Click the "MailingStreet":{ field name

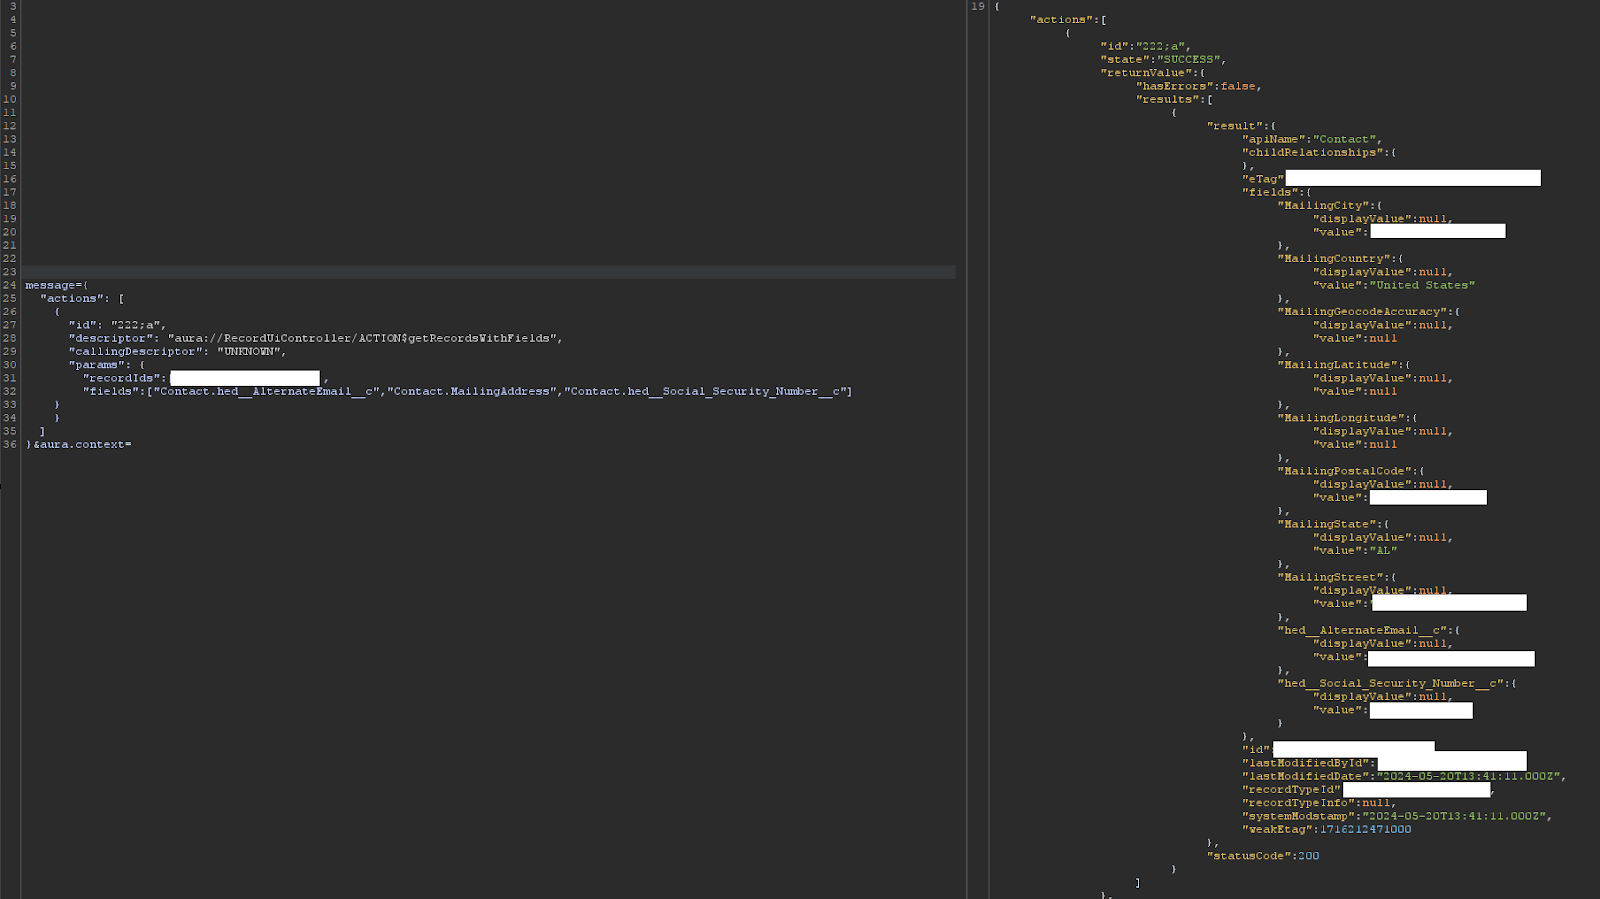tap(1337, 577)
